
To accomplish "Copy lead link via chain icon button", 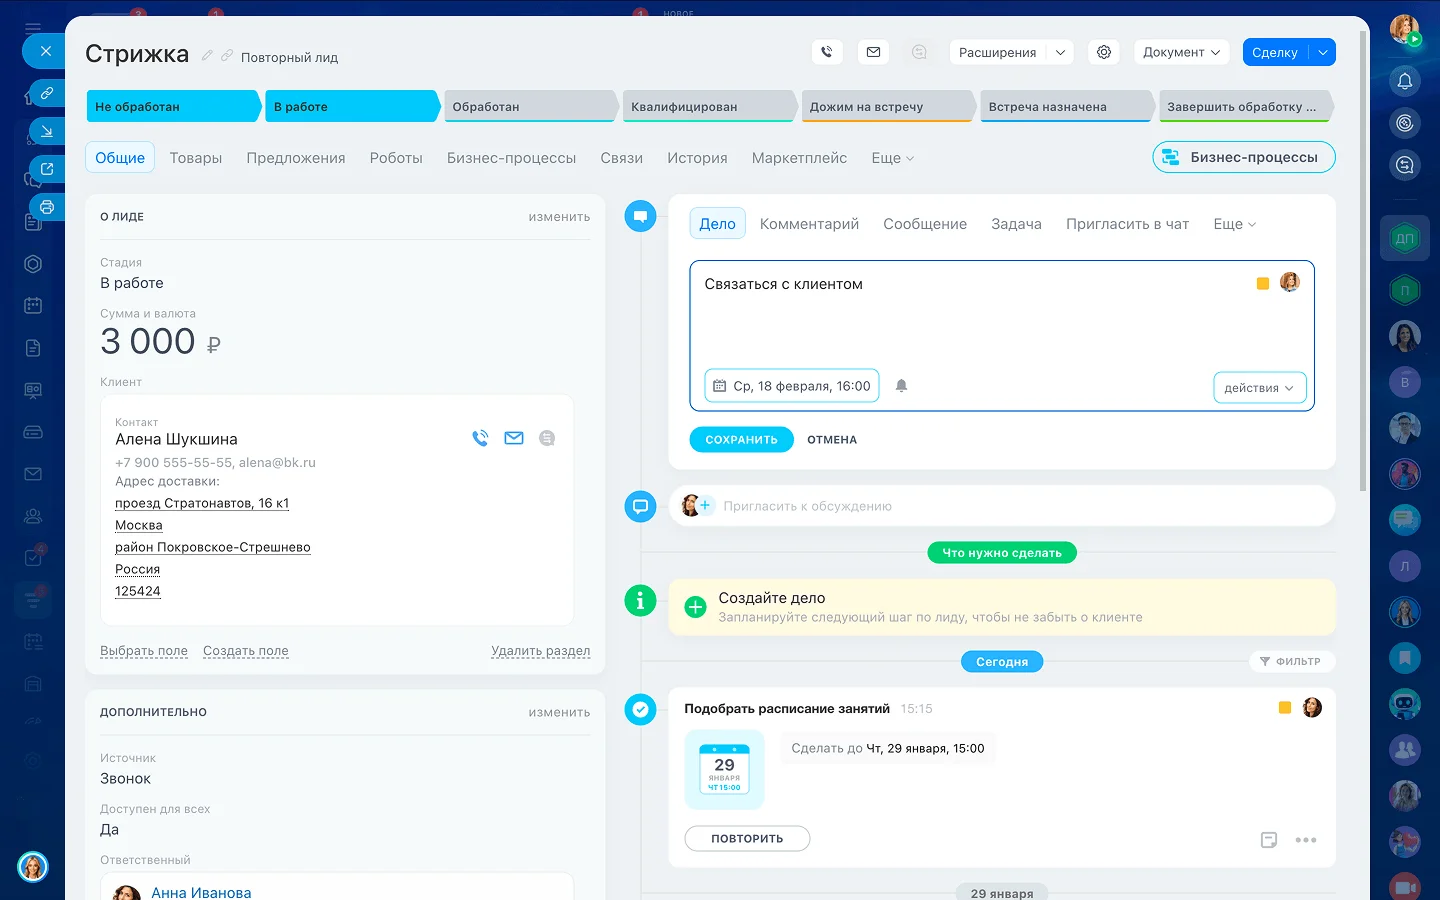I will click(x=46, y=93).
